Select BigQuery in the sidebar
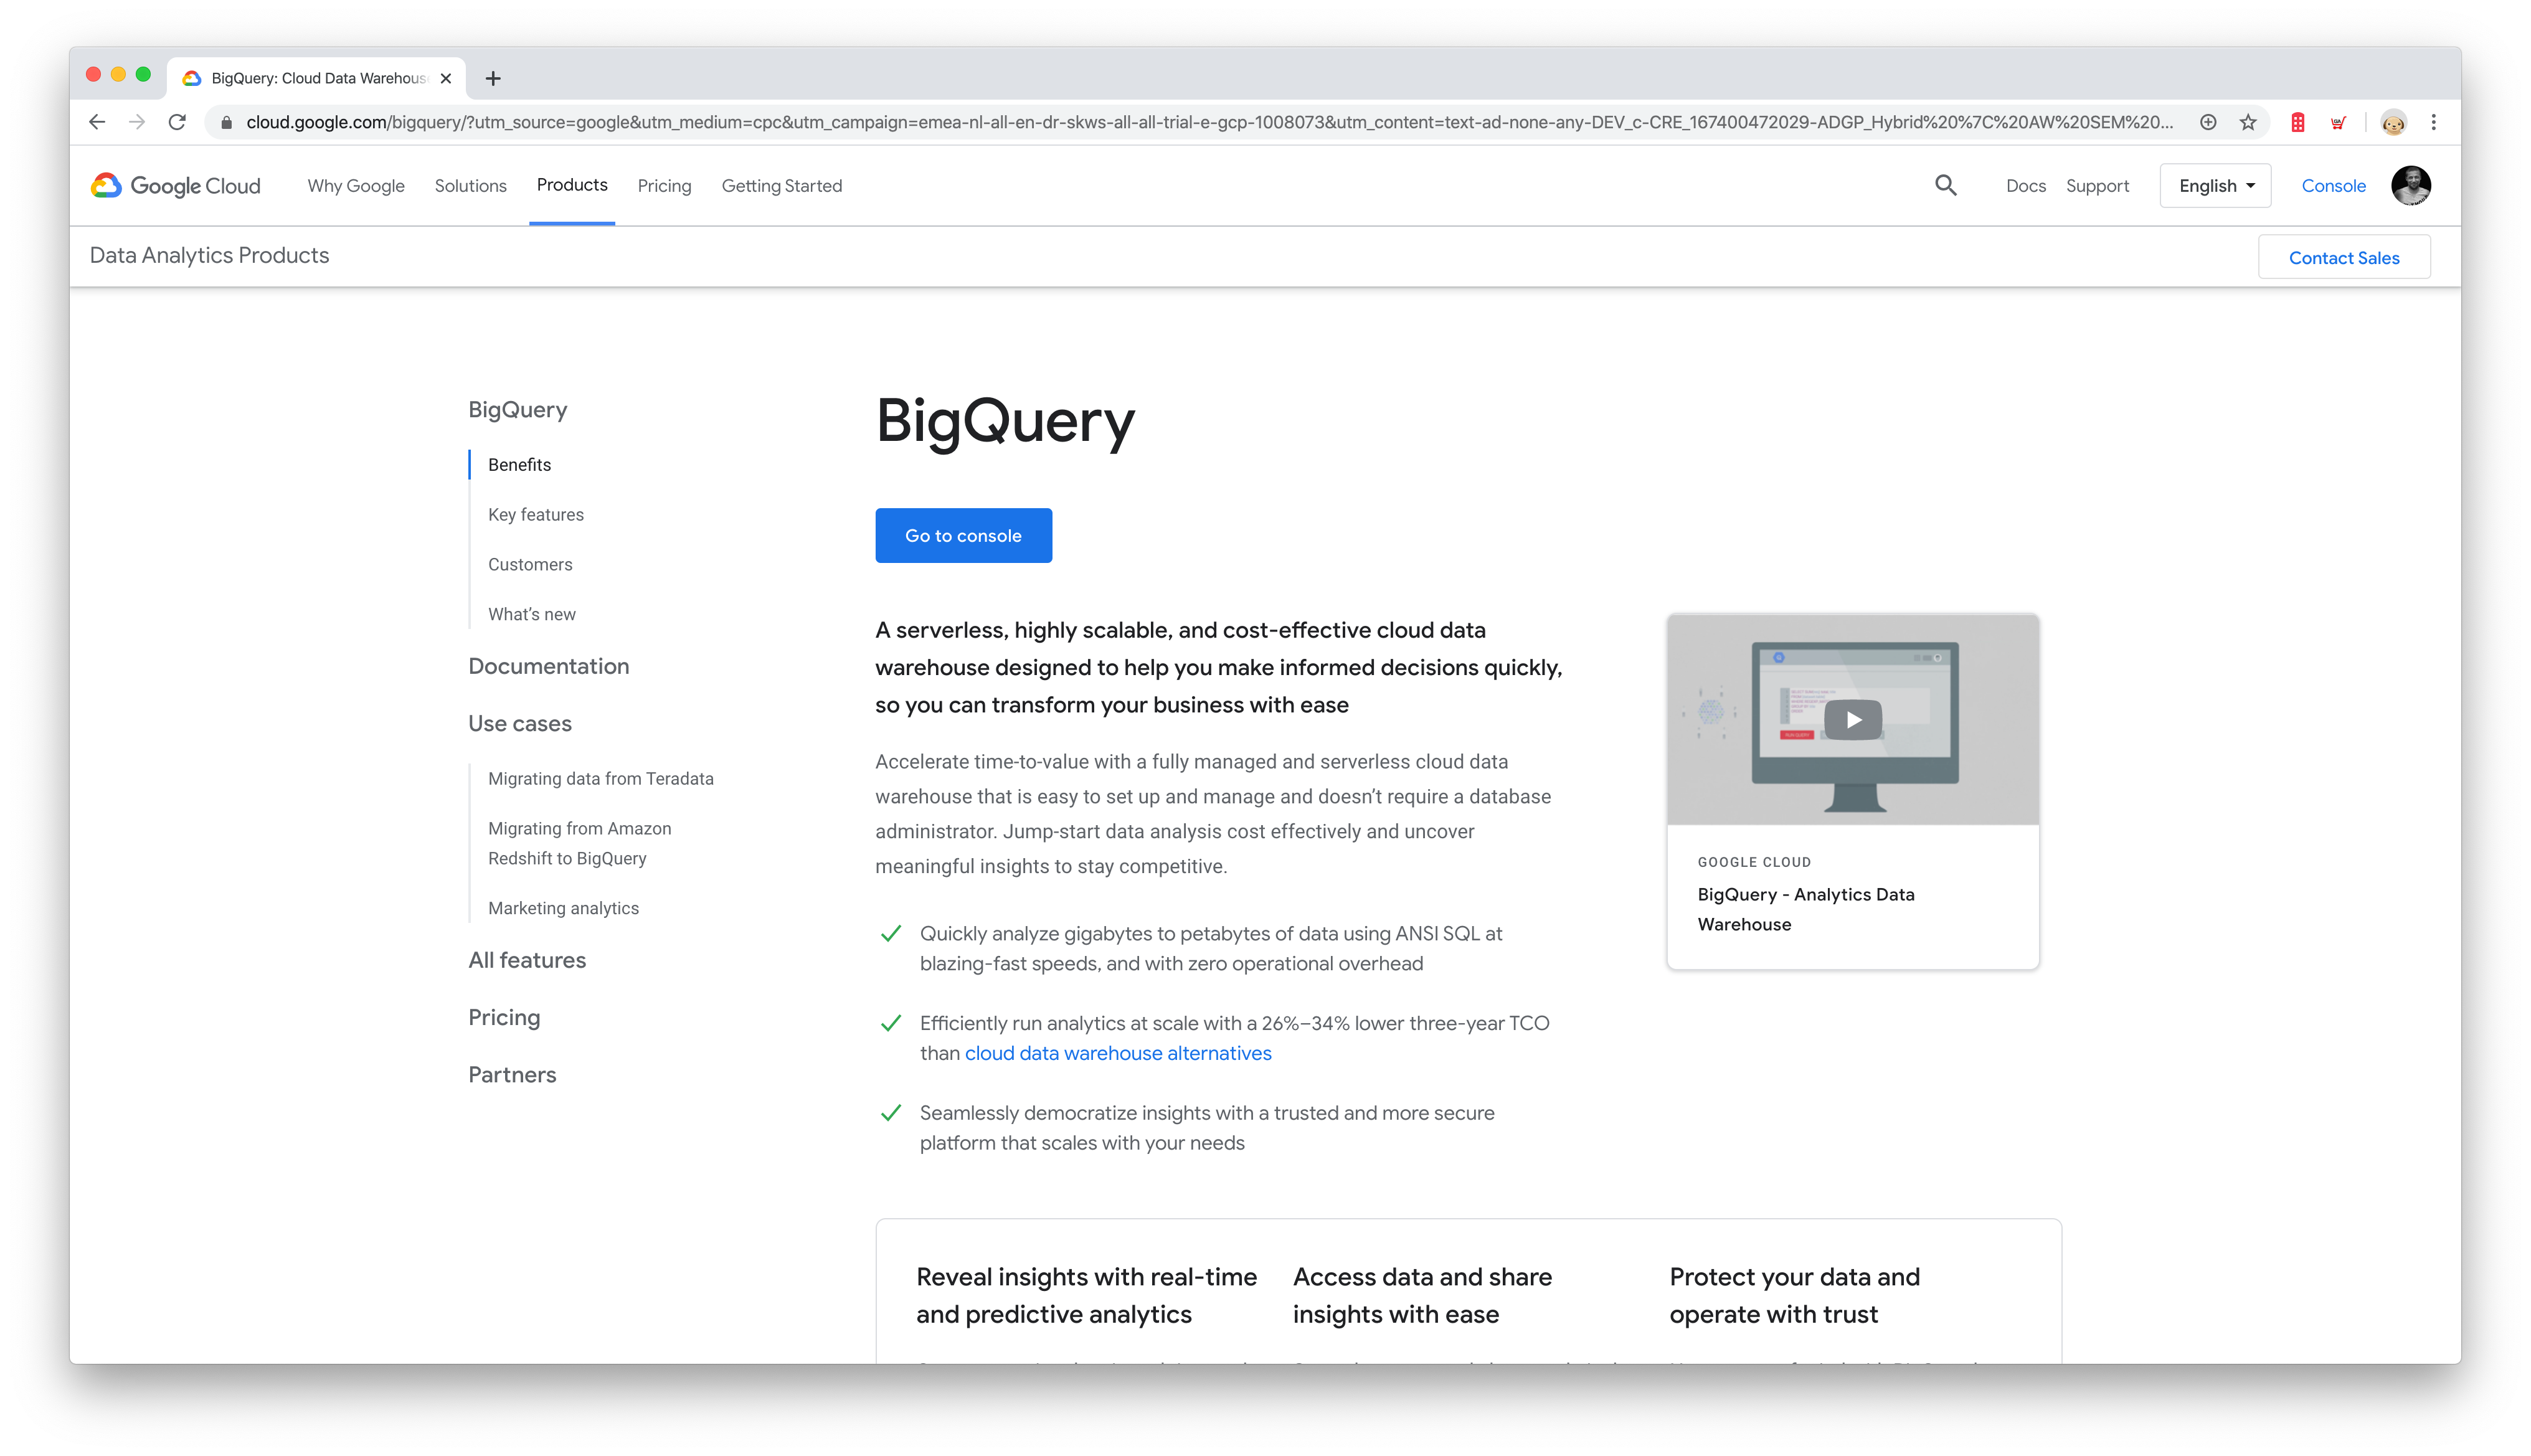 [517, 409]
